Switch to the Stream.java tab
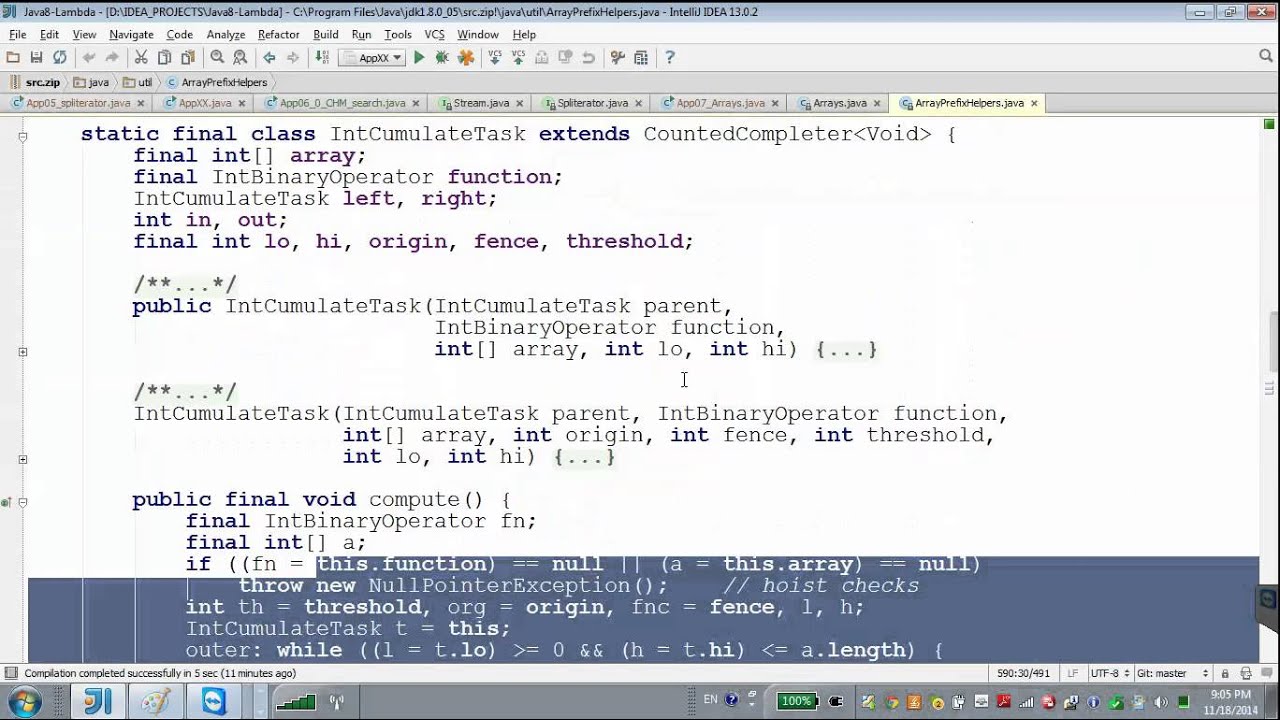 point(481,103)
